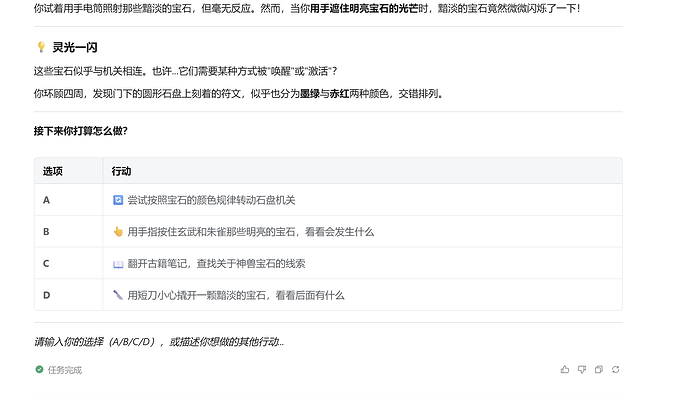Select option letter D in the table
The image size is (690, 397).
(x=46, y=295)
